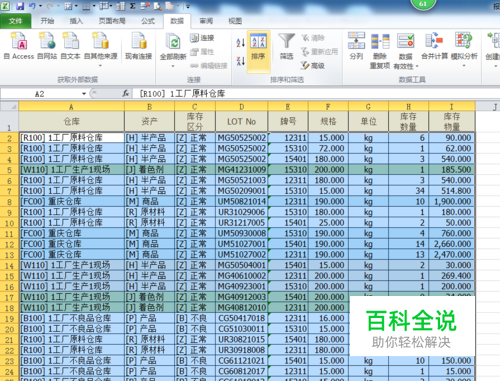Switch to the 页面布局 tab
The width and height of the screenshot is (500, 381).
click(112, 21)
